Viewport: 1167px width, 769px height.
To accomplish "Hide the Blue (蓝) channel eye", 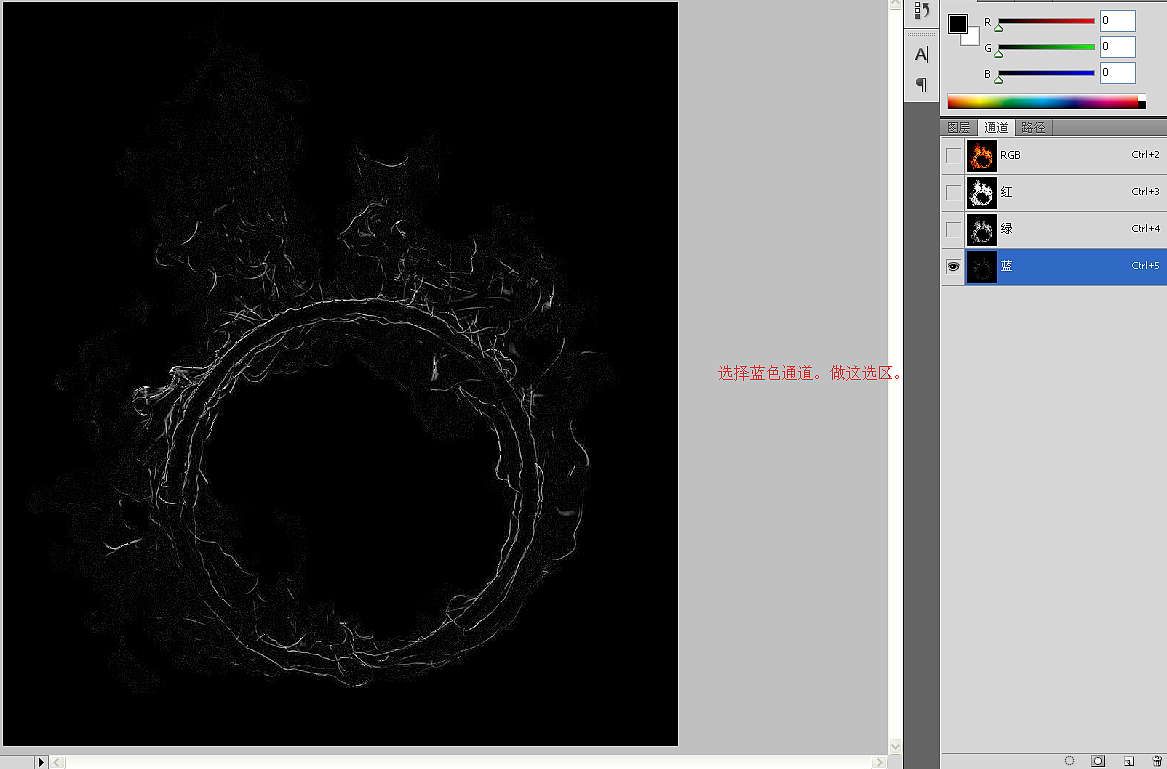I will coord(953,266).
